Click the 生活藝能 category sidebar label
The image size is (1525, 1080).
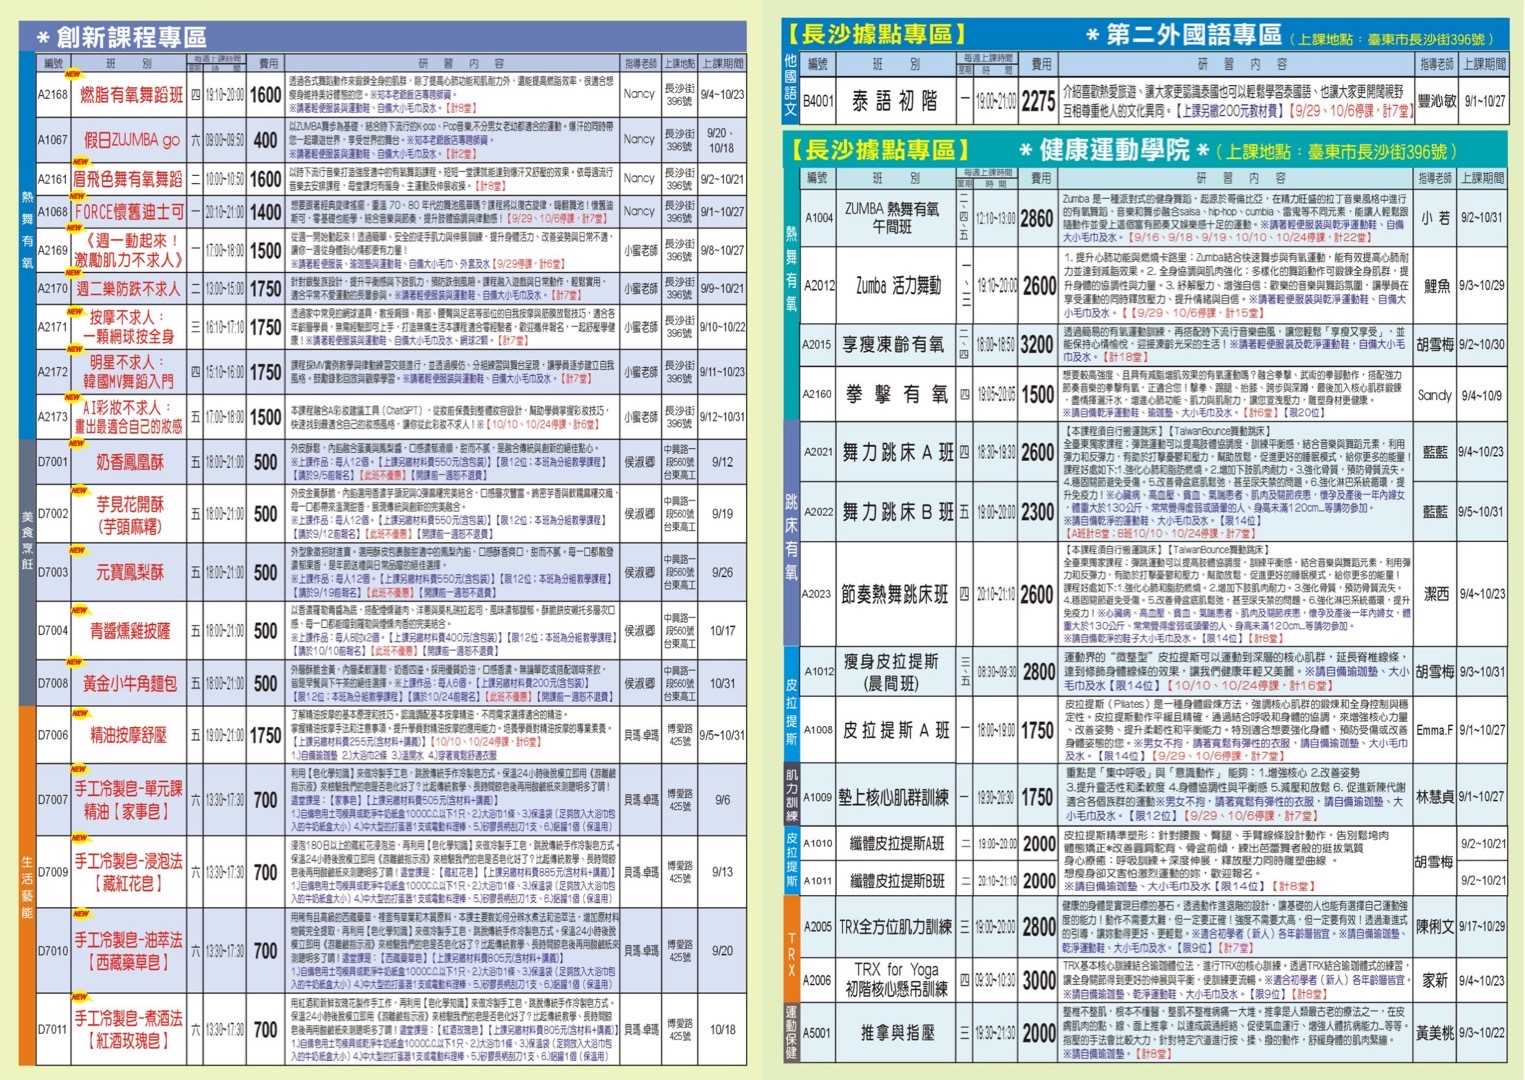[x=27, y=887]
